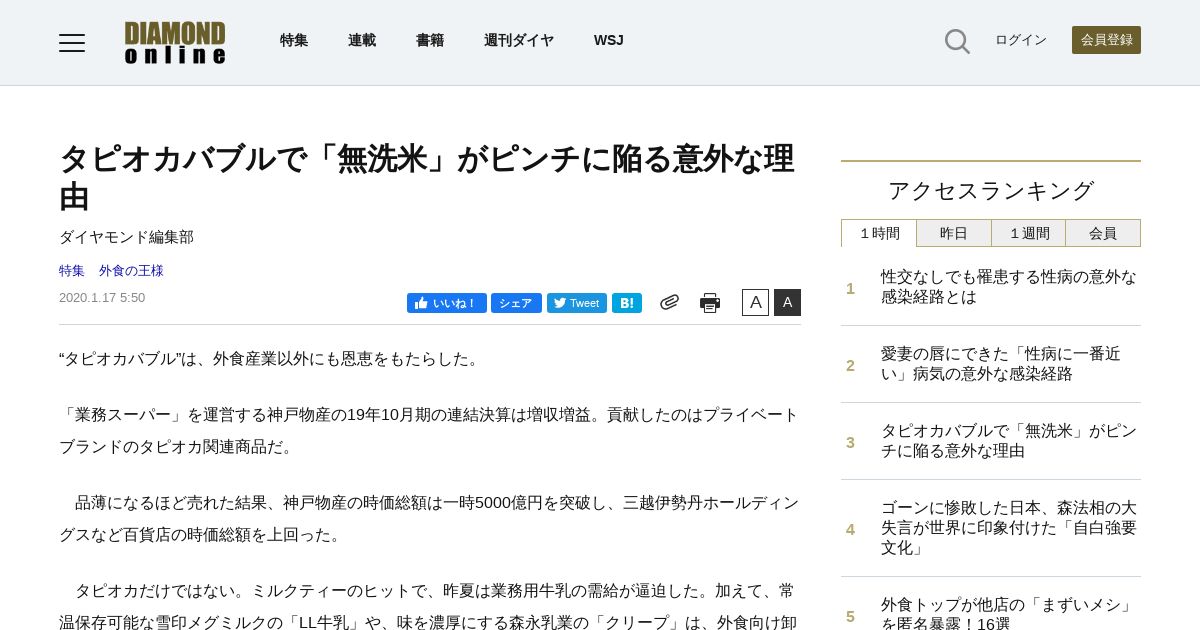Click the Diamond Online logo

175,42
